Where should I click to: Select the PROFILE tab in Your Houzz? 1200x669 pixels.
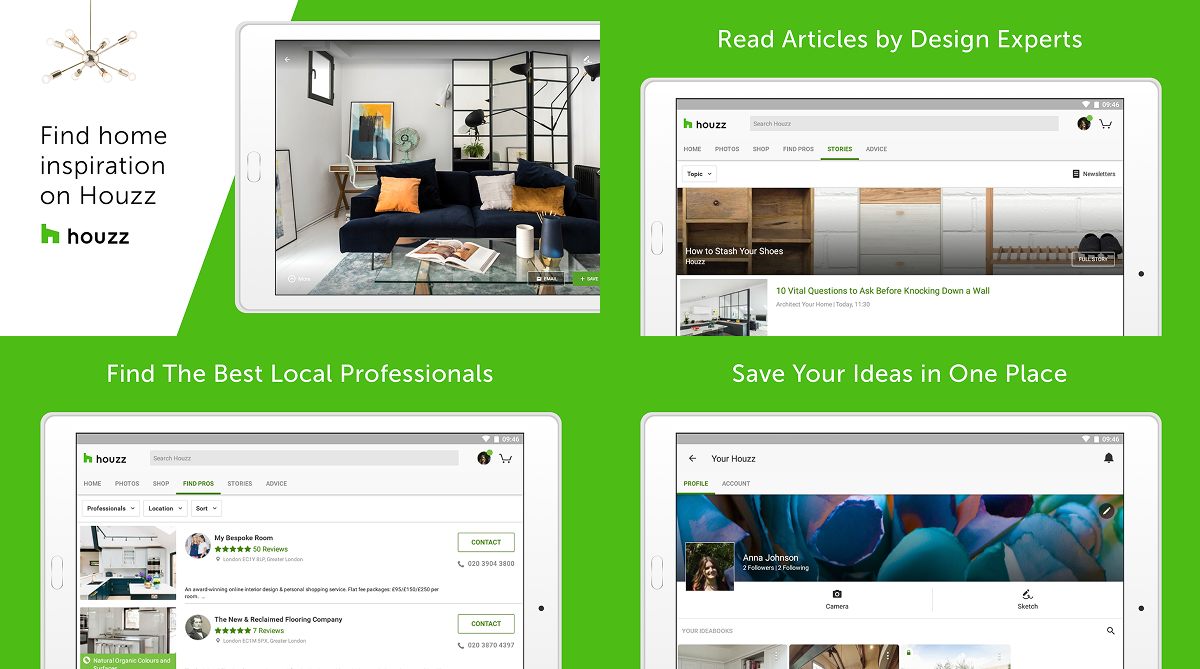[x=696, y=484]
